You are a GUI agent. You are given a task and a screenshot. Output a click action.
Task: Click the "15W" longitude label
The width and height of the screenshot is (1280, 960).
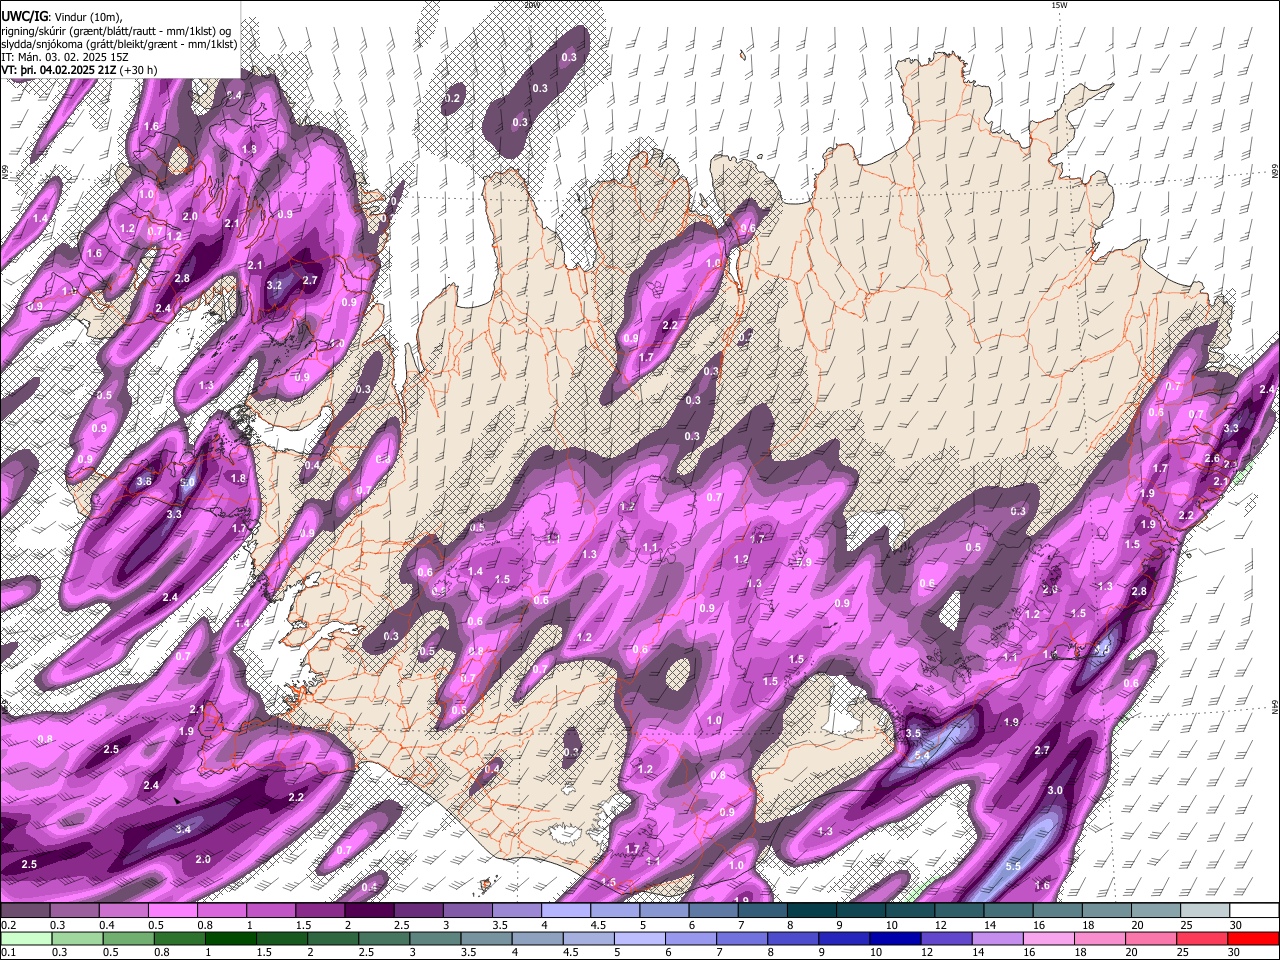tap(1059, 5)
